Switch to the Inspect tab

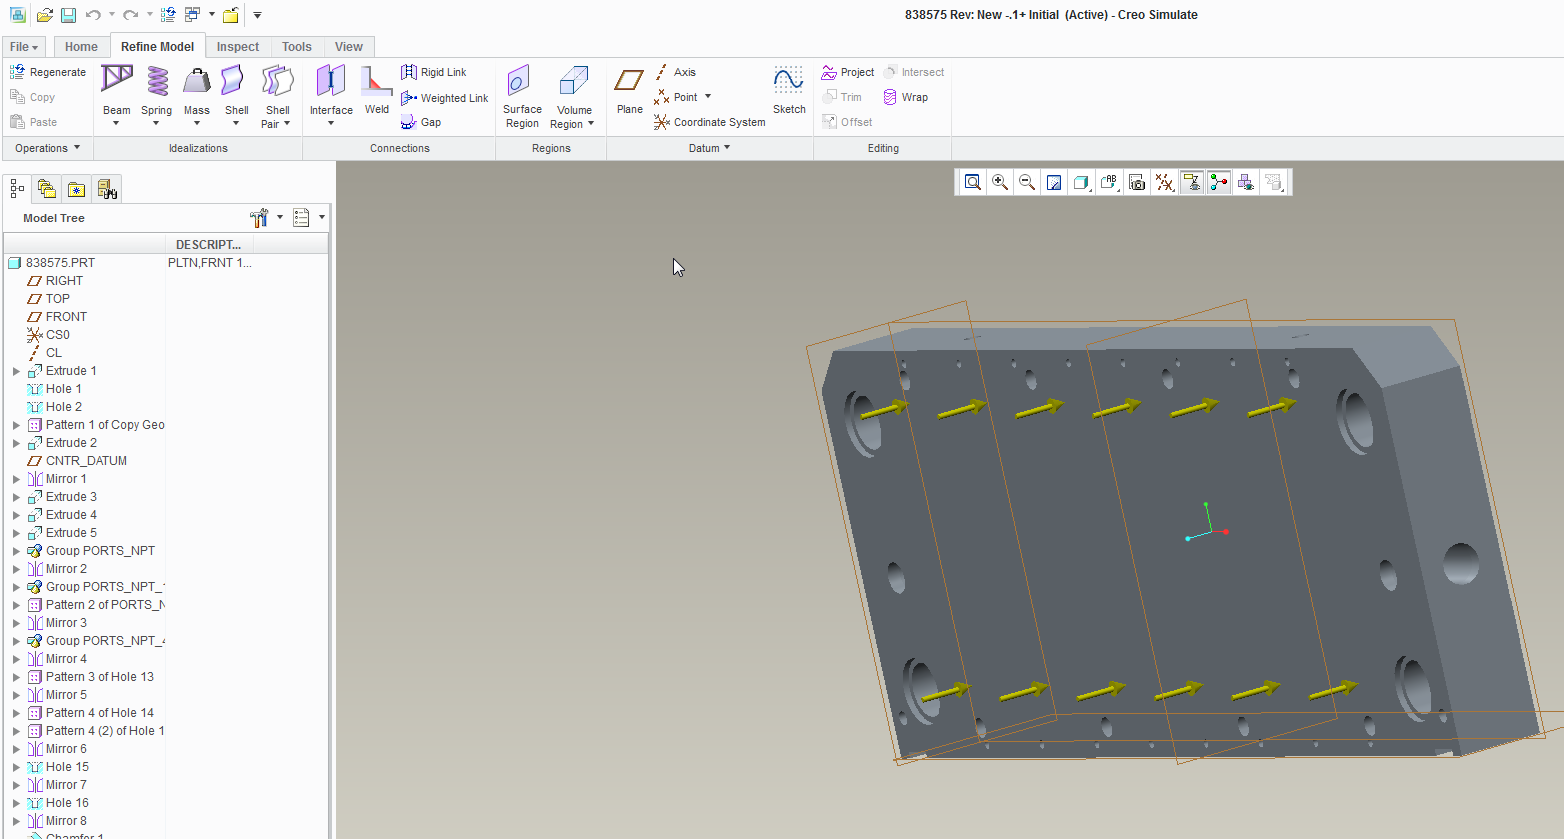click(x=238, y=47)
